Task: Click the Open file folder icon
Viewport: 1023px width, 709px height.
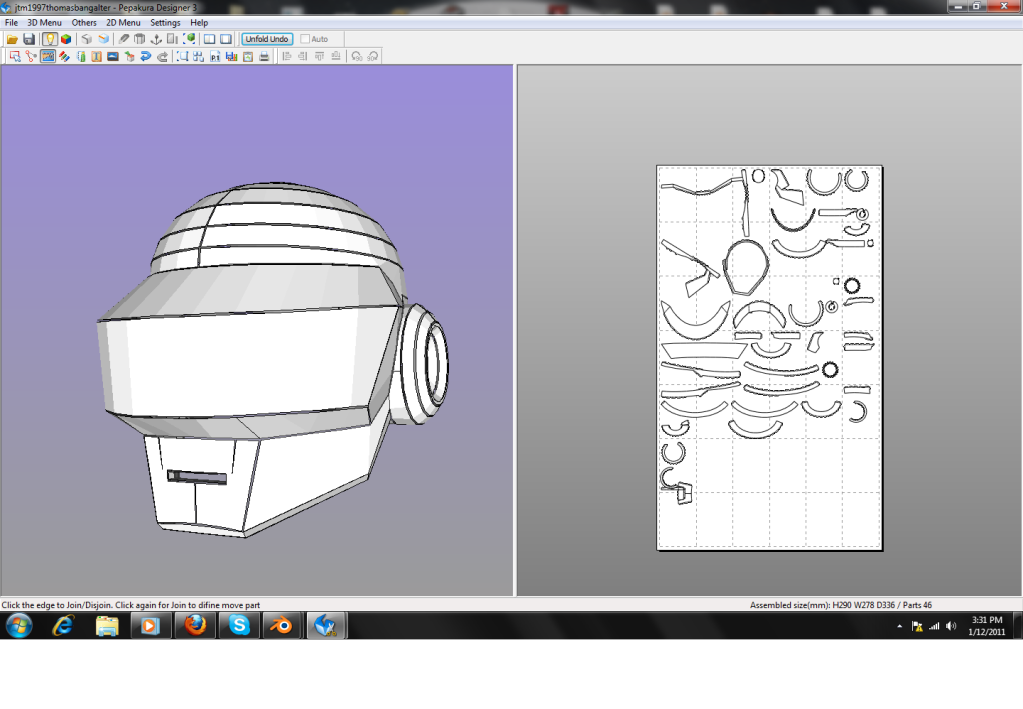Action: 13,39
